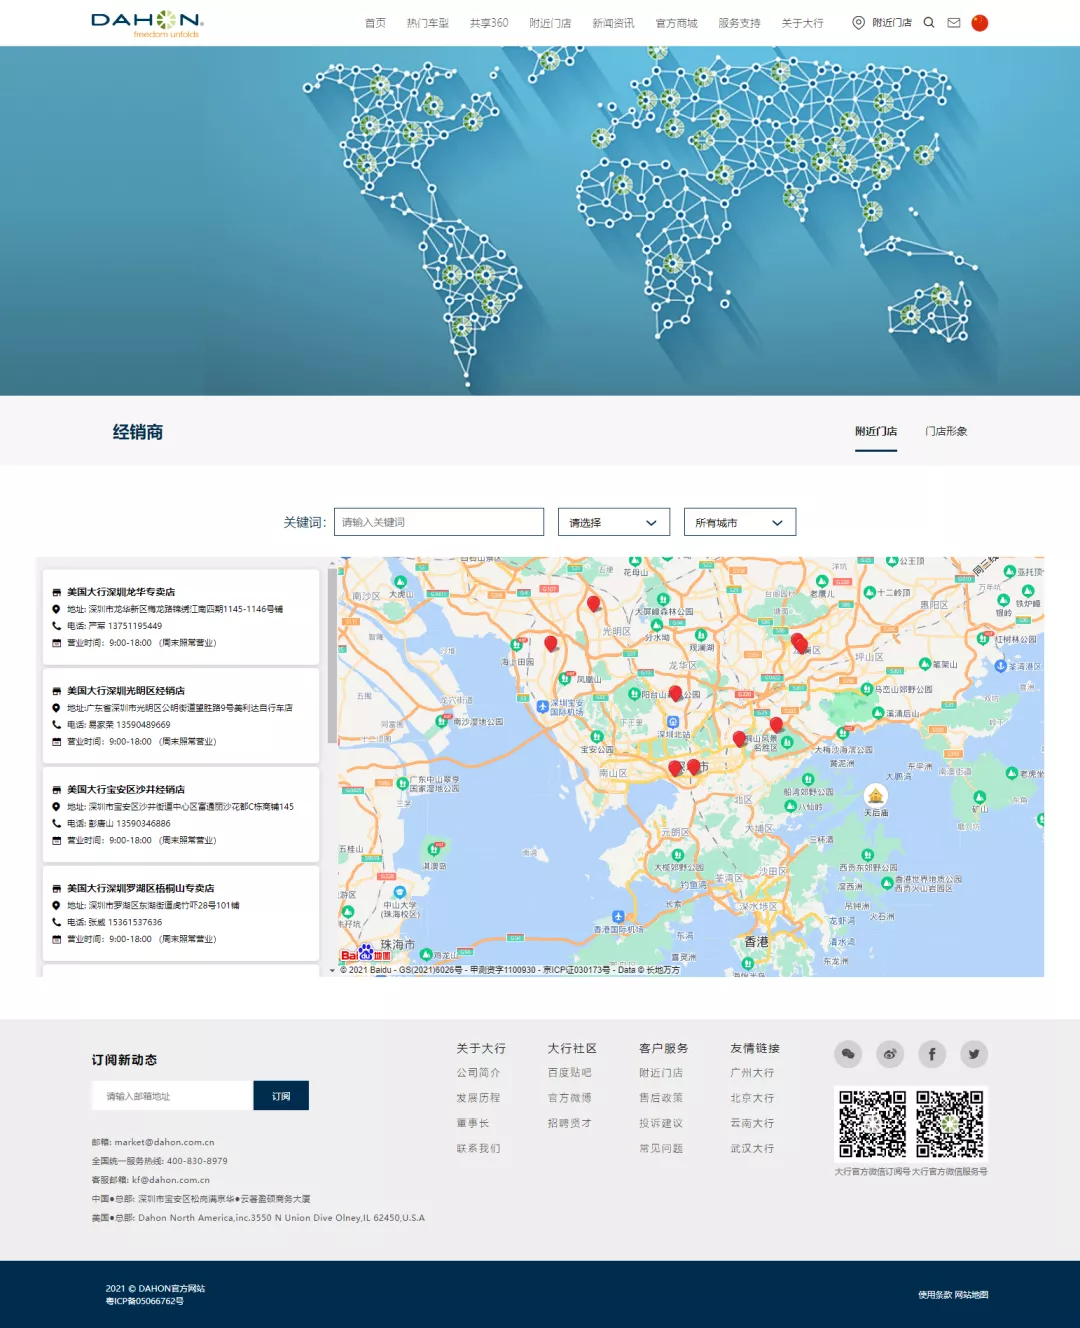
Task: Open 热门车型 in the top navigation
Action: 427,23
